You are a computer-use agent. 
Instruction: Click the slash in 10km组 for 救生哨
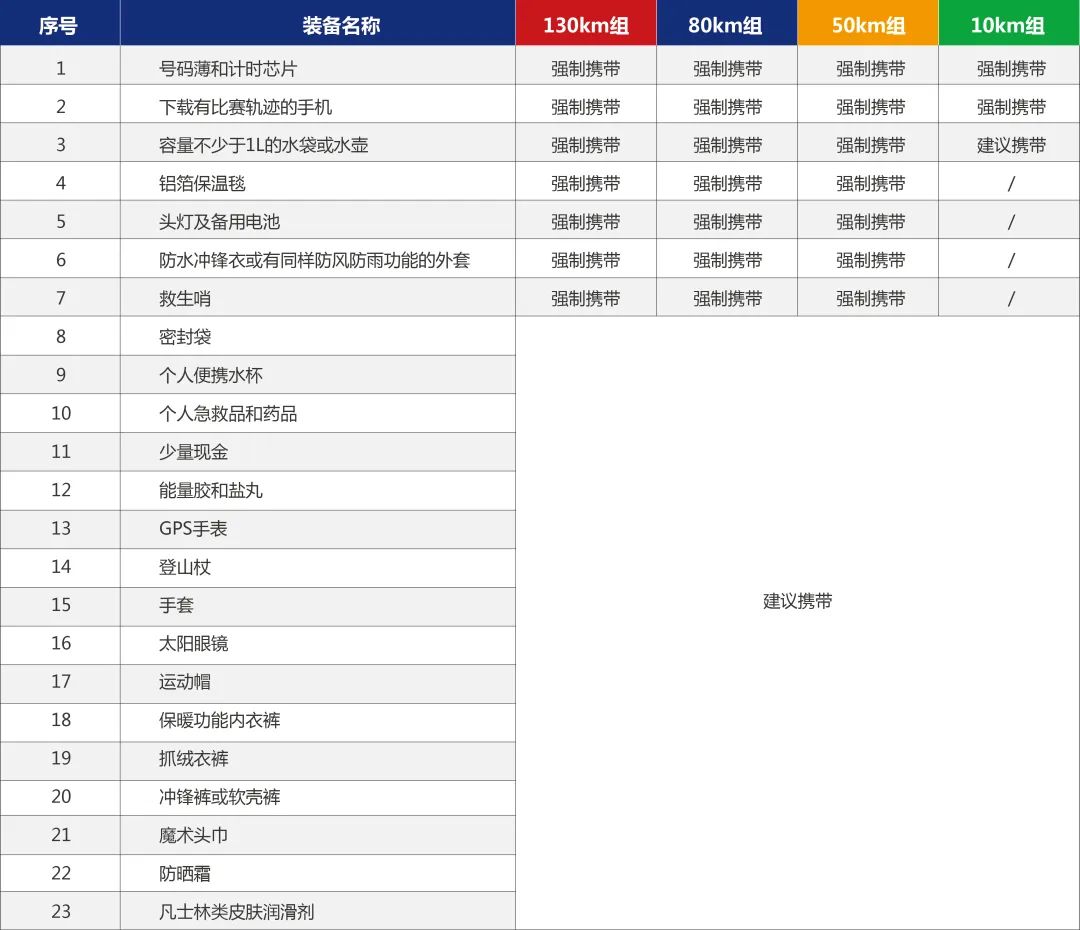tap(1011, 298)
